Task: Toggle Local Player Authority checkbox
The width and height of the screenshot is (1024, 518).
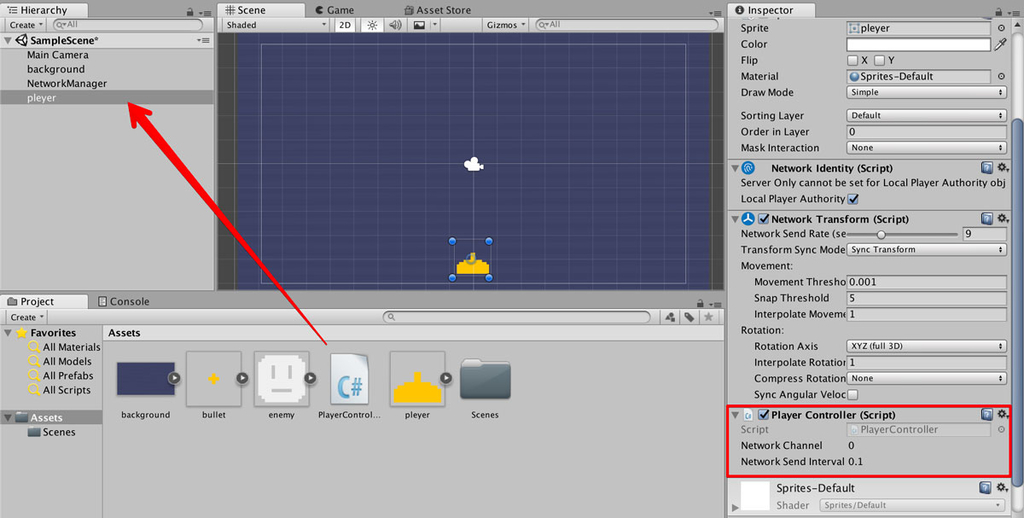Action: click(x=853, y=199)
